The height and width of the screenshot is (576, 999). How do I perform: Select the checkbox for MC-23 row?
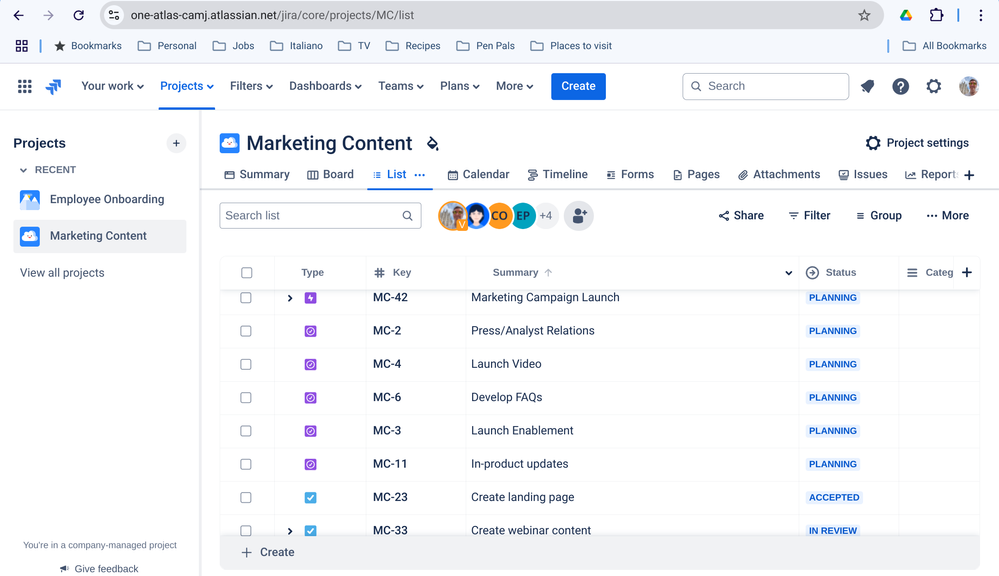tap(246, 498)
